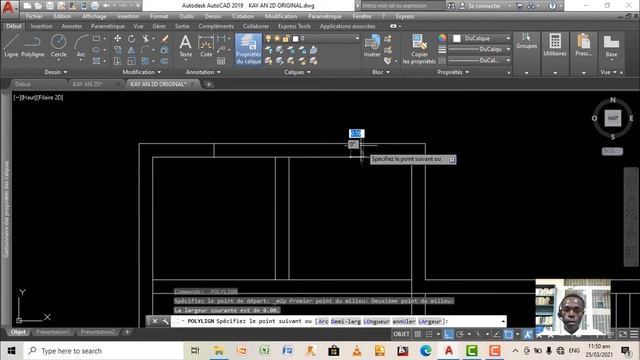640x360 pixels.
Task: Click the Erase (Effacer) tool
Action: [x=164, y=38]
